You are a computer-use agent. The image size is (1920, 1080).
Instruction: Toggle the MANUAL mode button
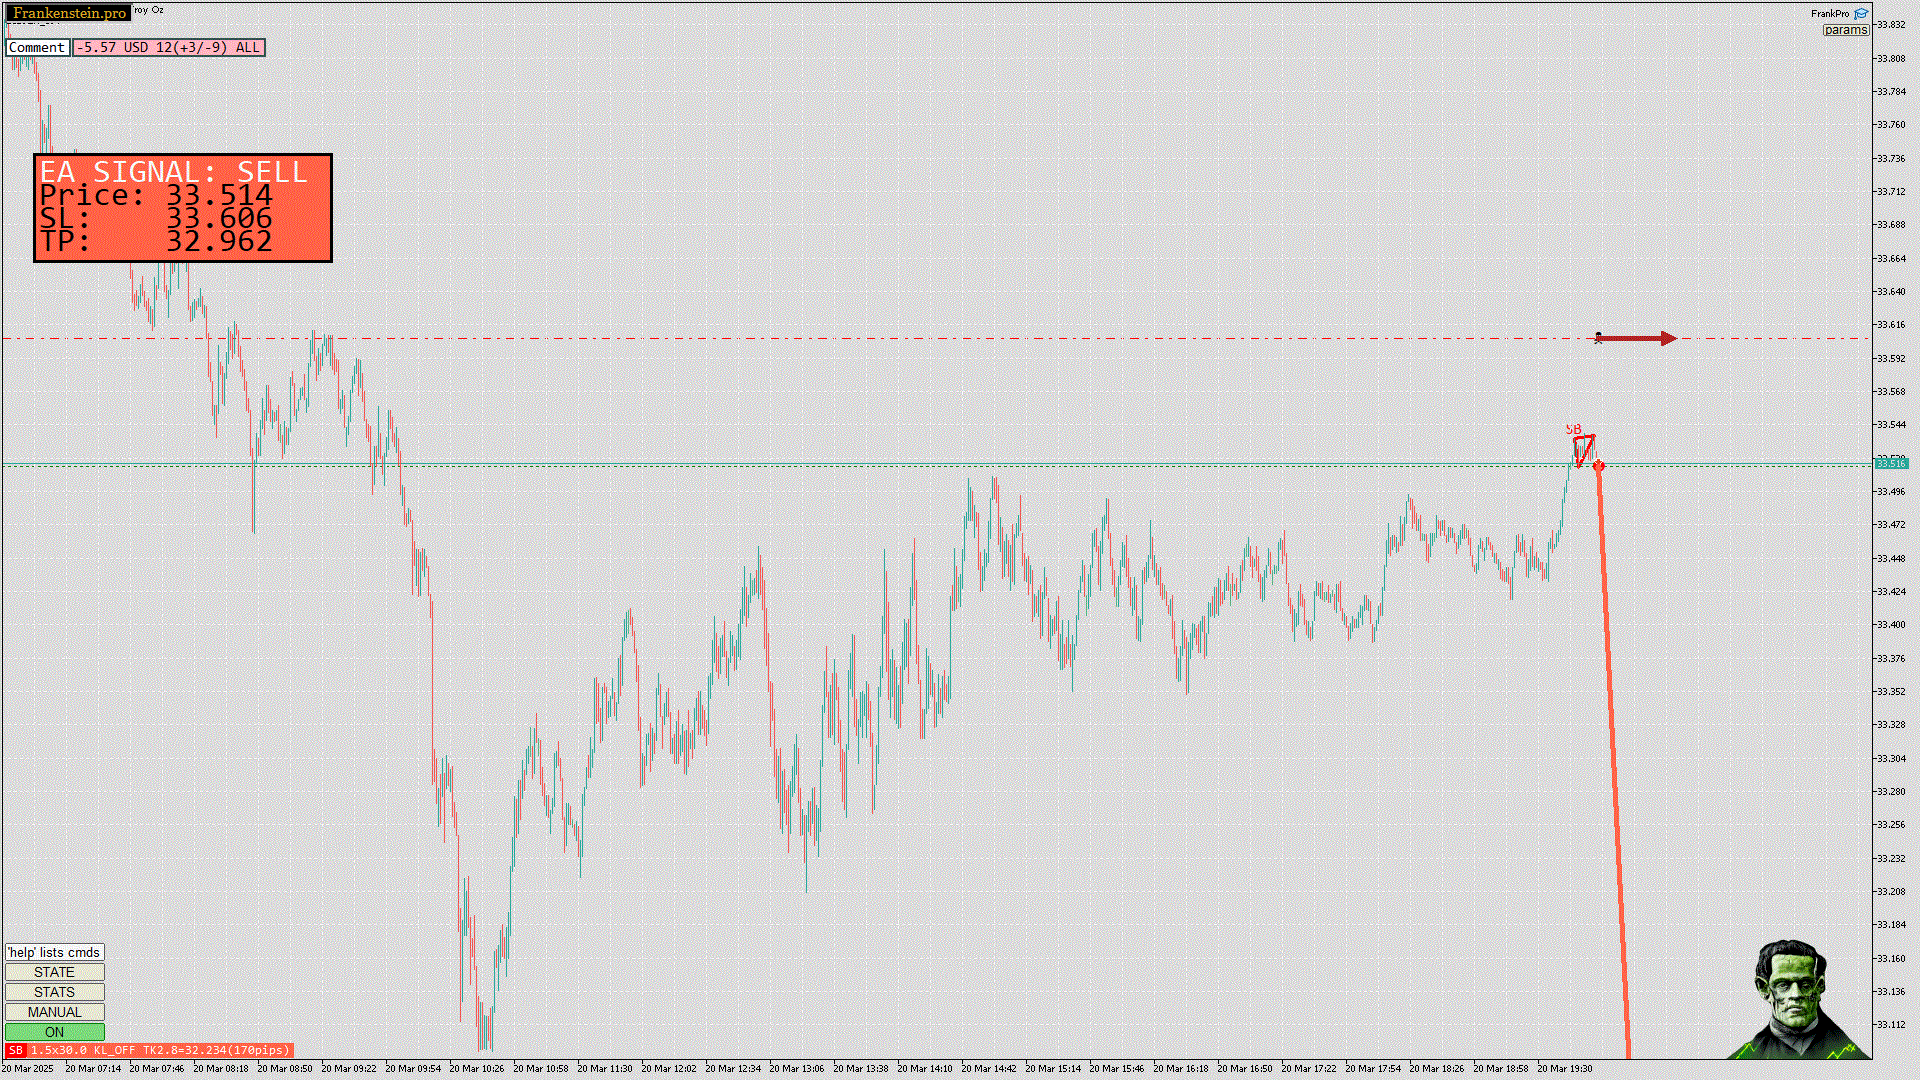point(55,1012)
